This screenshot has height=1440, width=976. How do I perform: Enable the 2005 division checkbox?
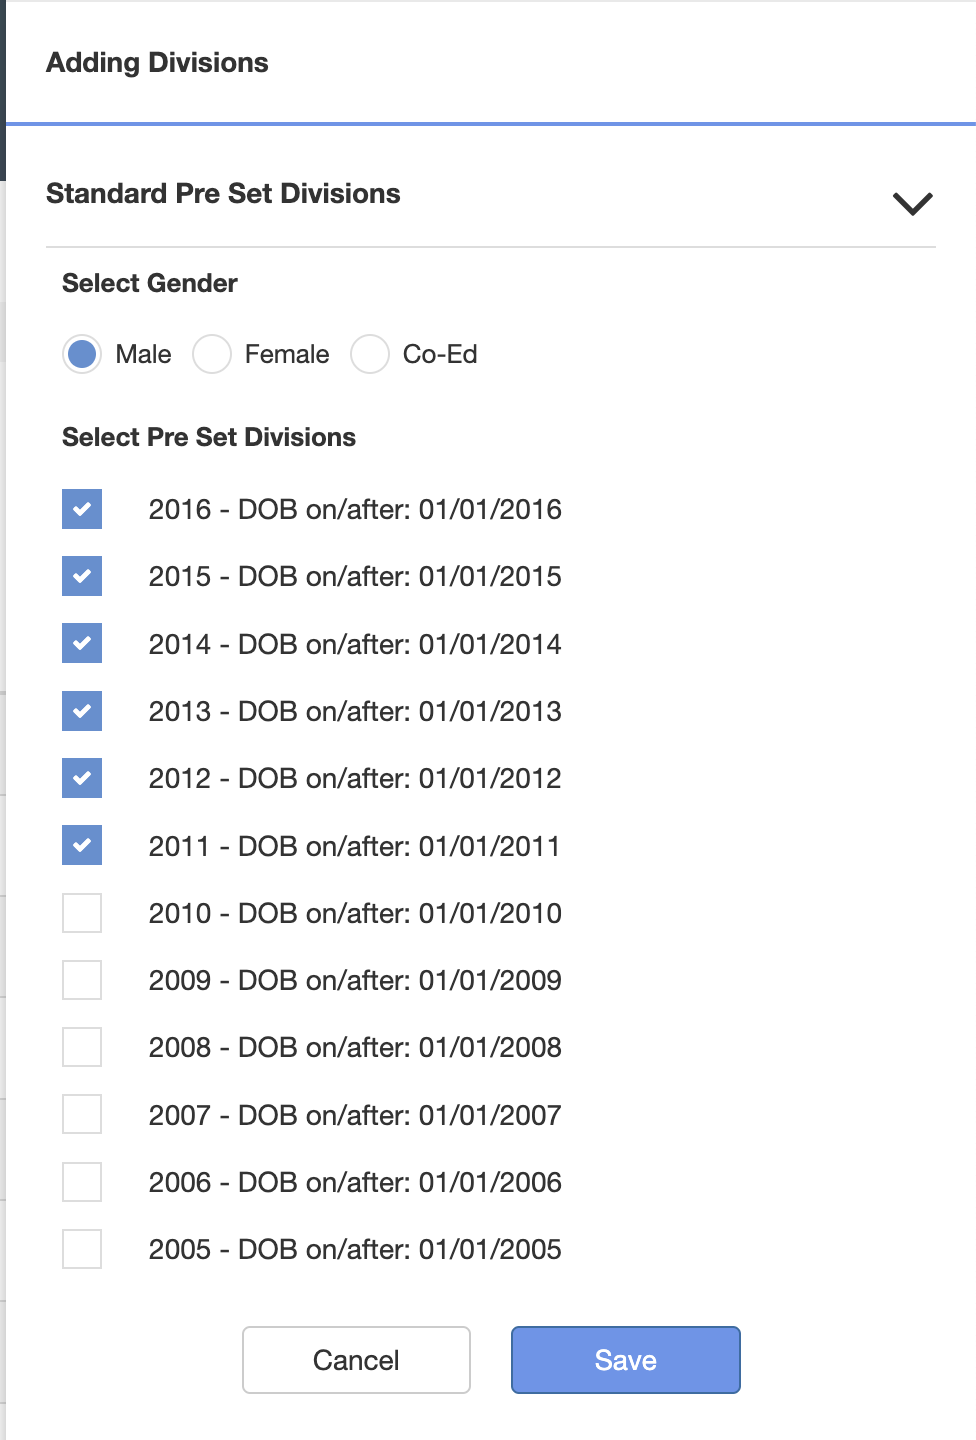click(82, 1249)
